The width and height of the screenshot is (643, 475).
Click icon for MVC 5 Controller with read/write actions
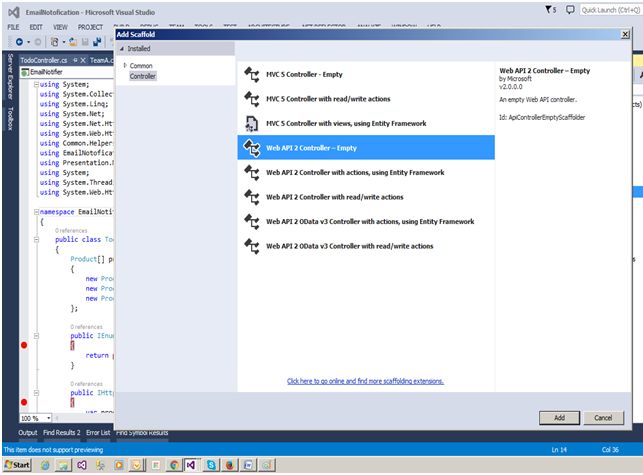click(x=252, y=99)
